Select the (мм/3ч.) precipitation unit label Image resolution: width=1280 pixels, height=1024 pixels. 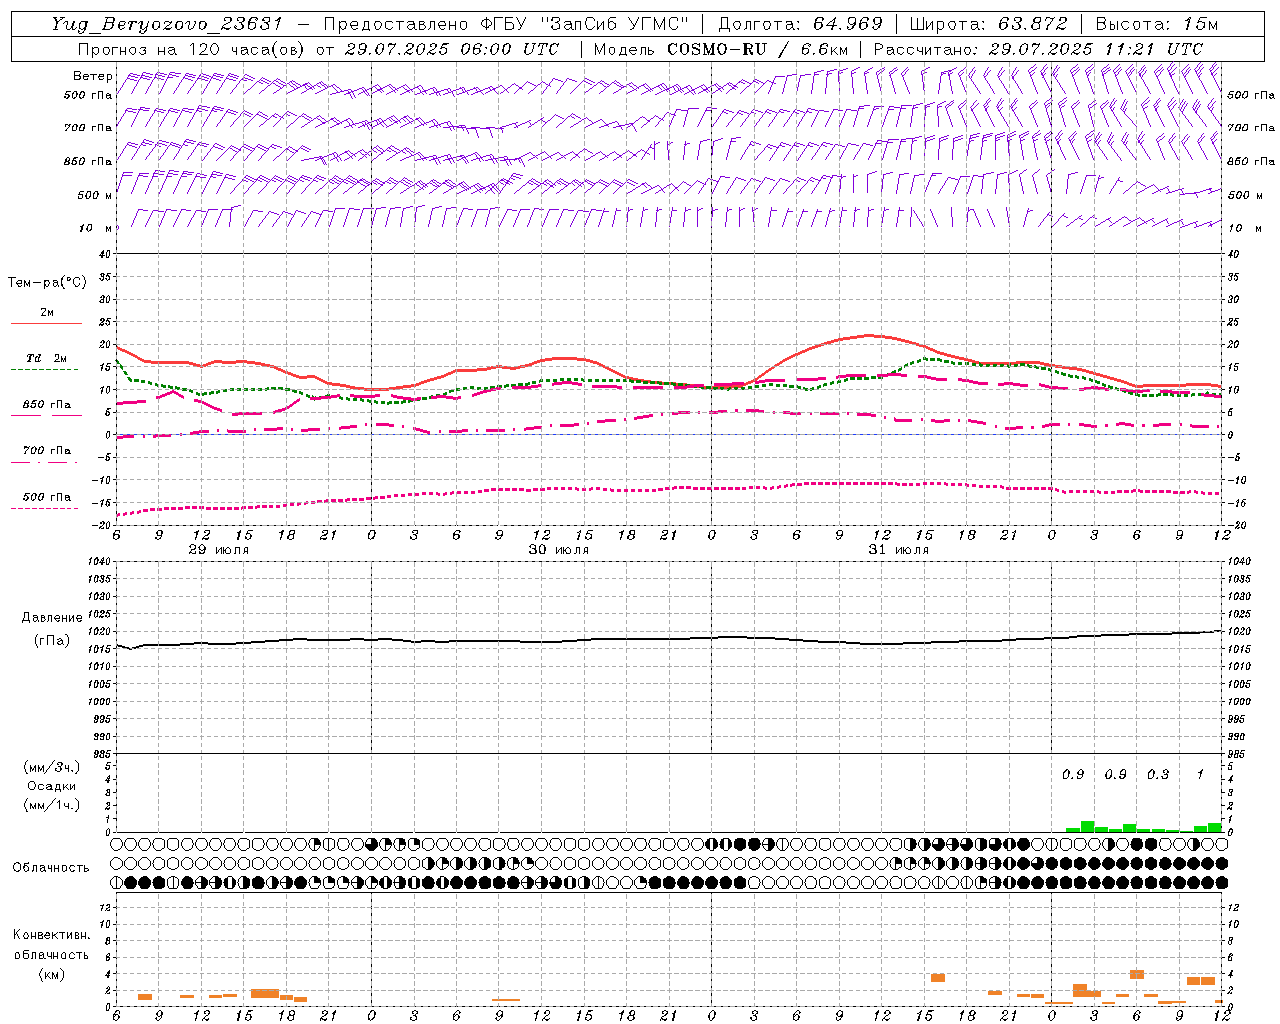52,767
